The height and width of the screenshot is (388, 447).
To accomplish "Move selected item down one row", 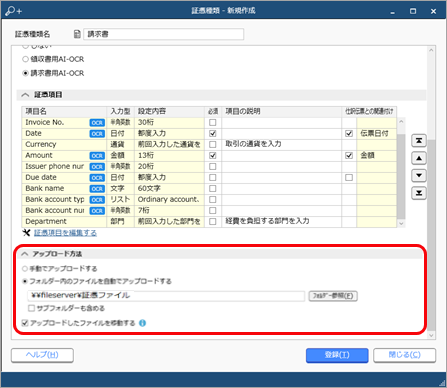I will coord(419,175).
